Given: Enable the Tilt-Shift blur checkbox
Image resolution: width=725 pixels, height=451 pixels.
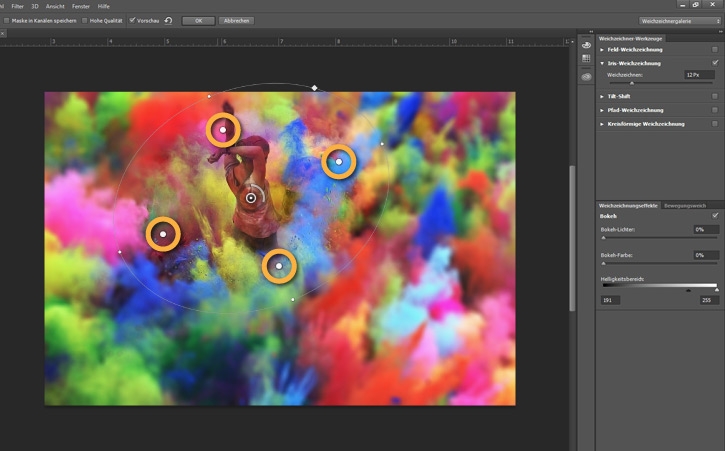Looking at the screenshot, I should (715, 96).
